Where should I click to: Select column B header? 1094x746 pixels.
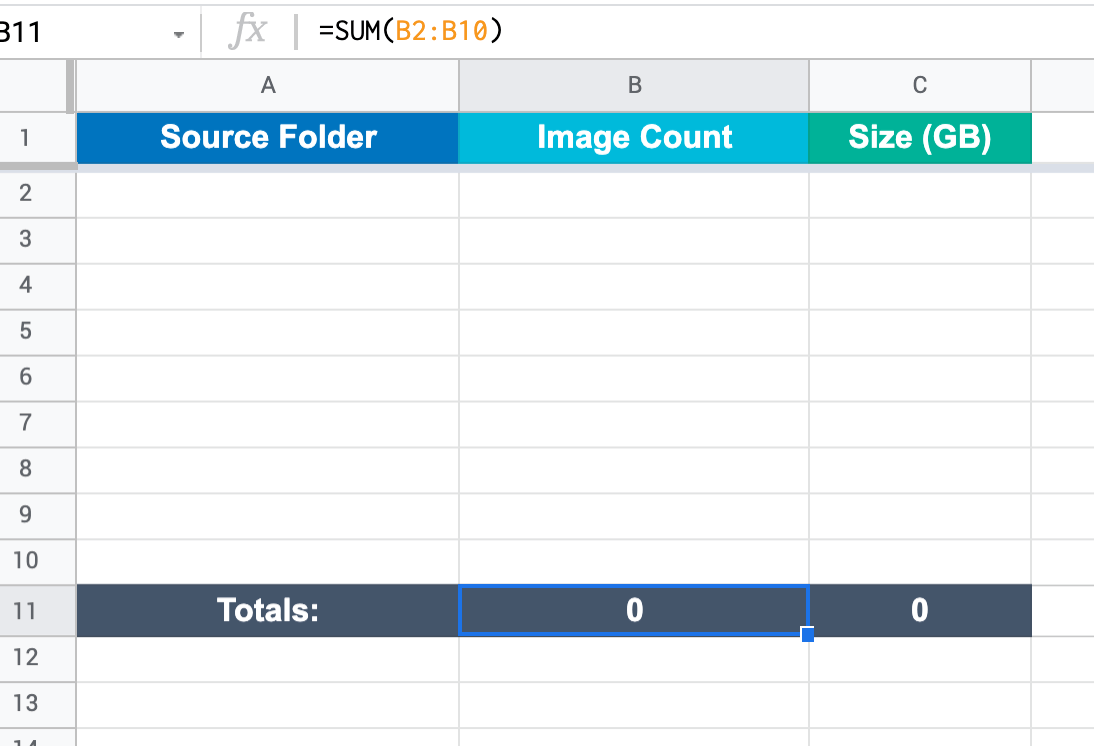634,85
